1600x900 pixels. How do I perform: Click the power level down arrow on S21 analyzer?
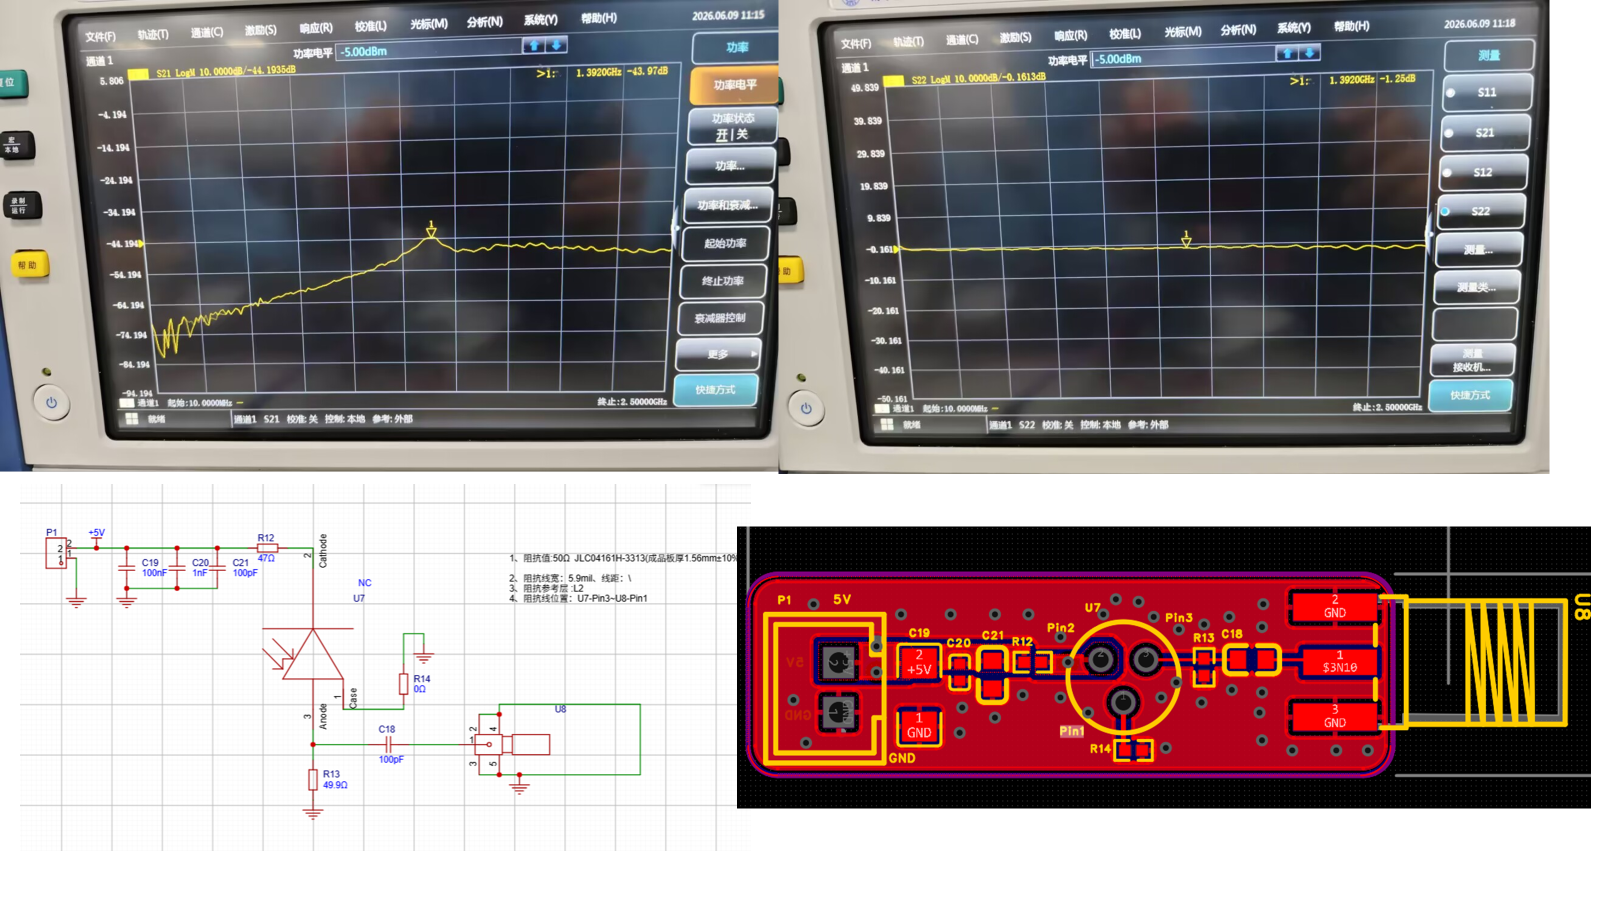[x=557, y=45]
